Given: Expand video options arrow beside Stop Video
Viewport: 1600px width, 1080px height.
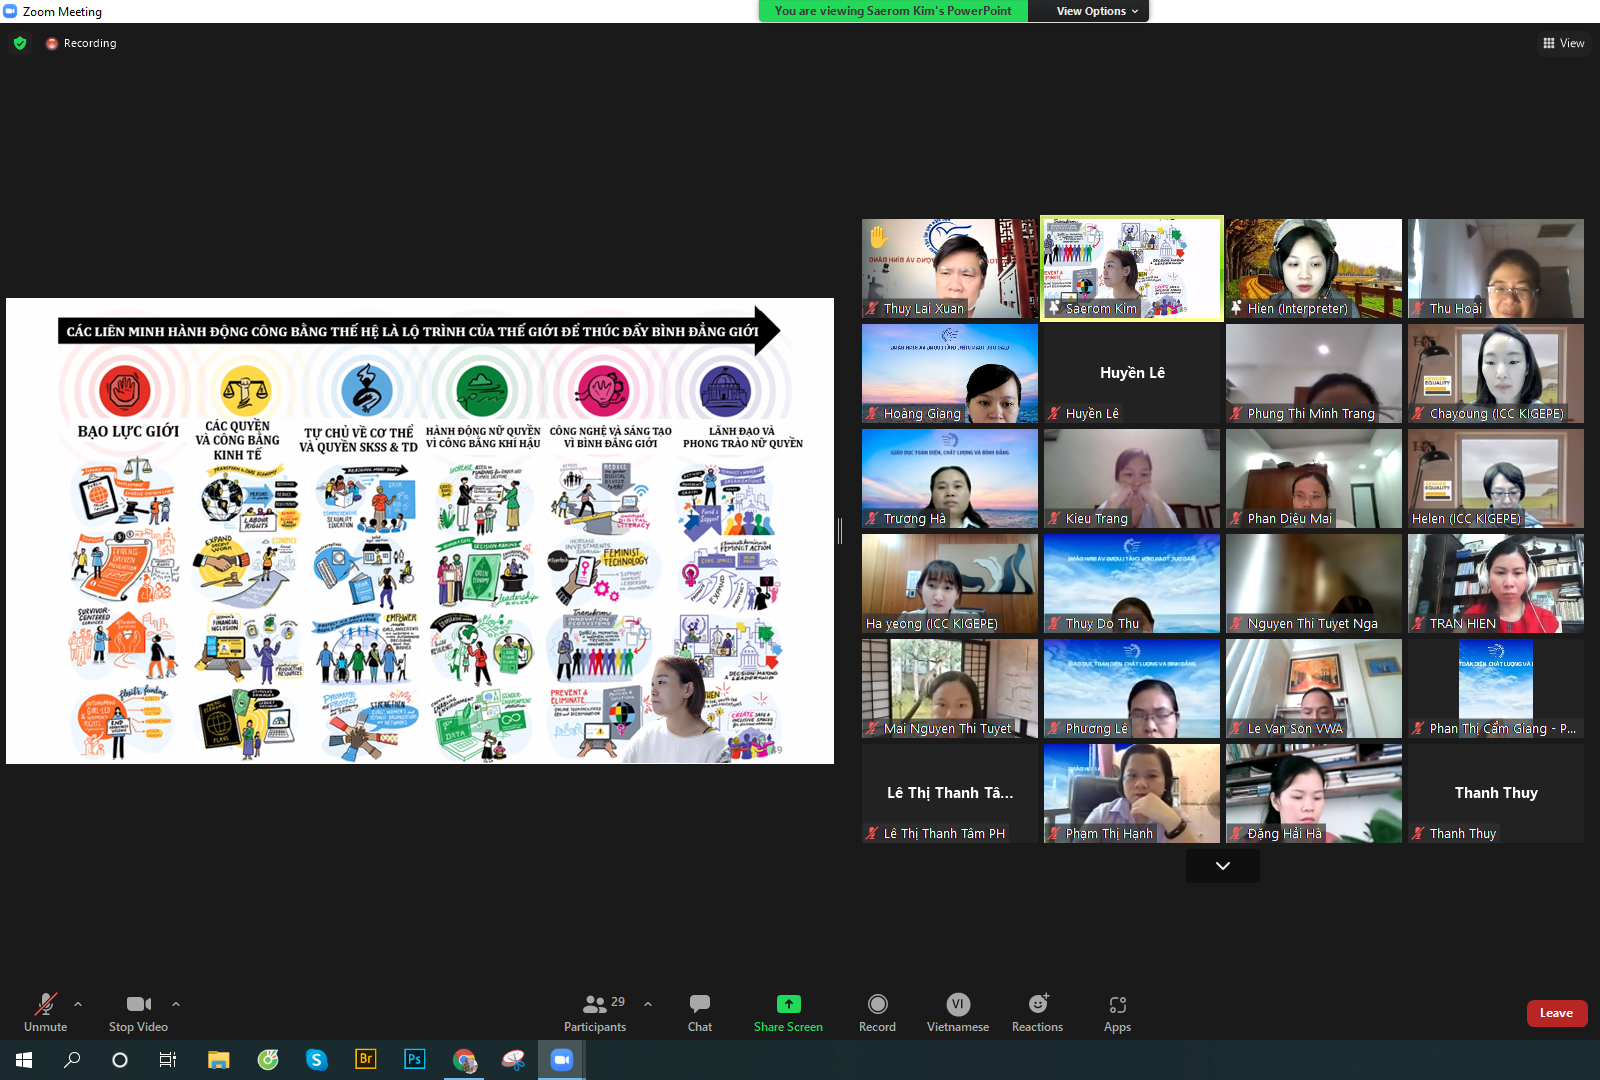Looking at the screenshot, I should click(x=176, y=1004).
